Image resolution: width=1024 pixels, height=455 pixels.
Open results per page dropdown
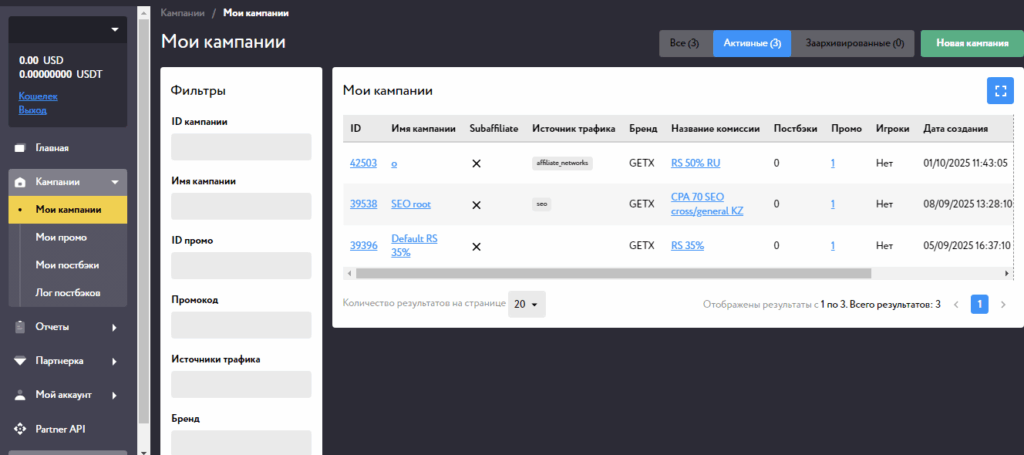[526, 304]
